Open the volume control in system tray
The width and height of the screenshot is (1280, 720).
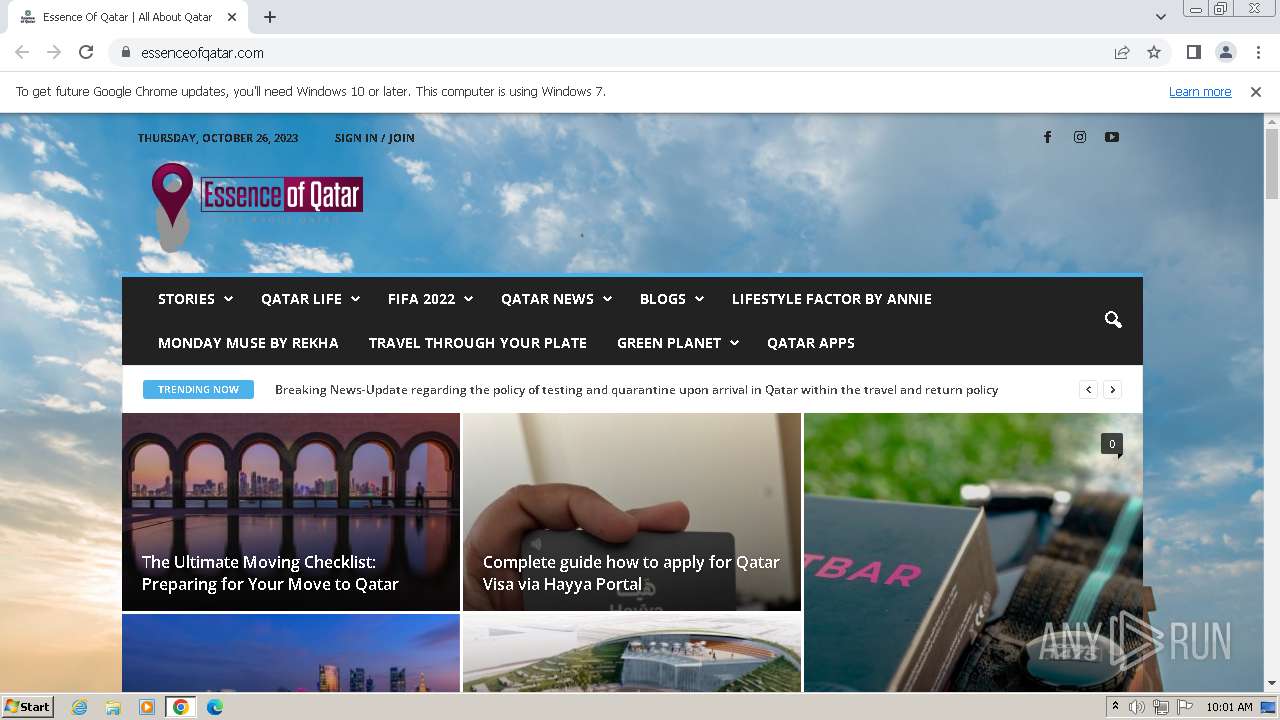tap(1137, 707)
